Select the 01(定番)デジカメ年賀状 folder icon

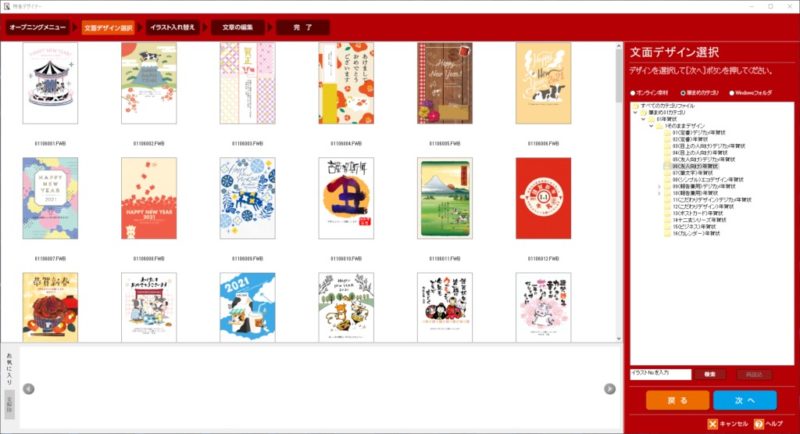667,133
